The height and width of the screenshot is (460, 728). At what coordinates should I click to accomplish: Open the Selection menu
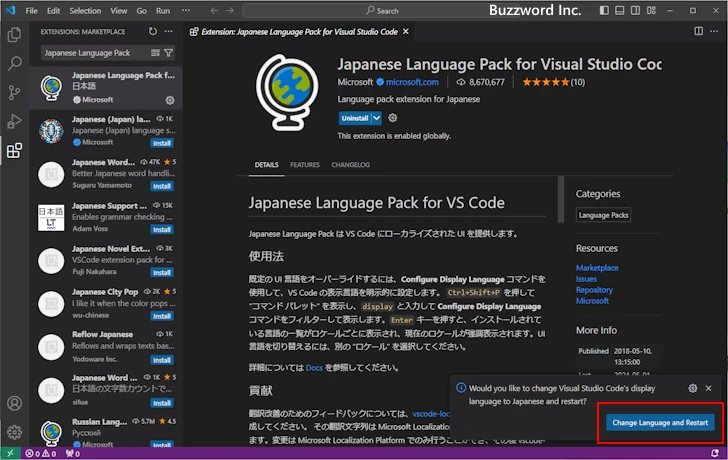tap(85, 10)
